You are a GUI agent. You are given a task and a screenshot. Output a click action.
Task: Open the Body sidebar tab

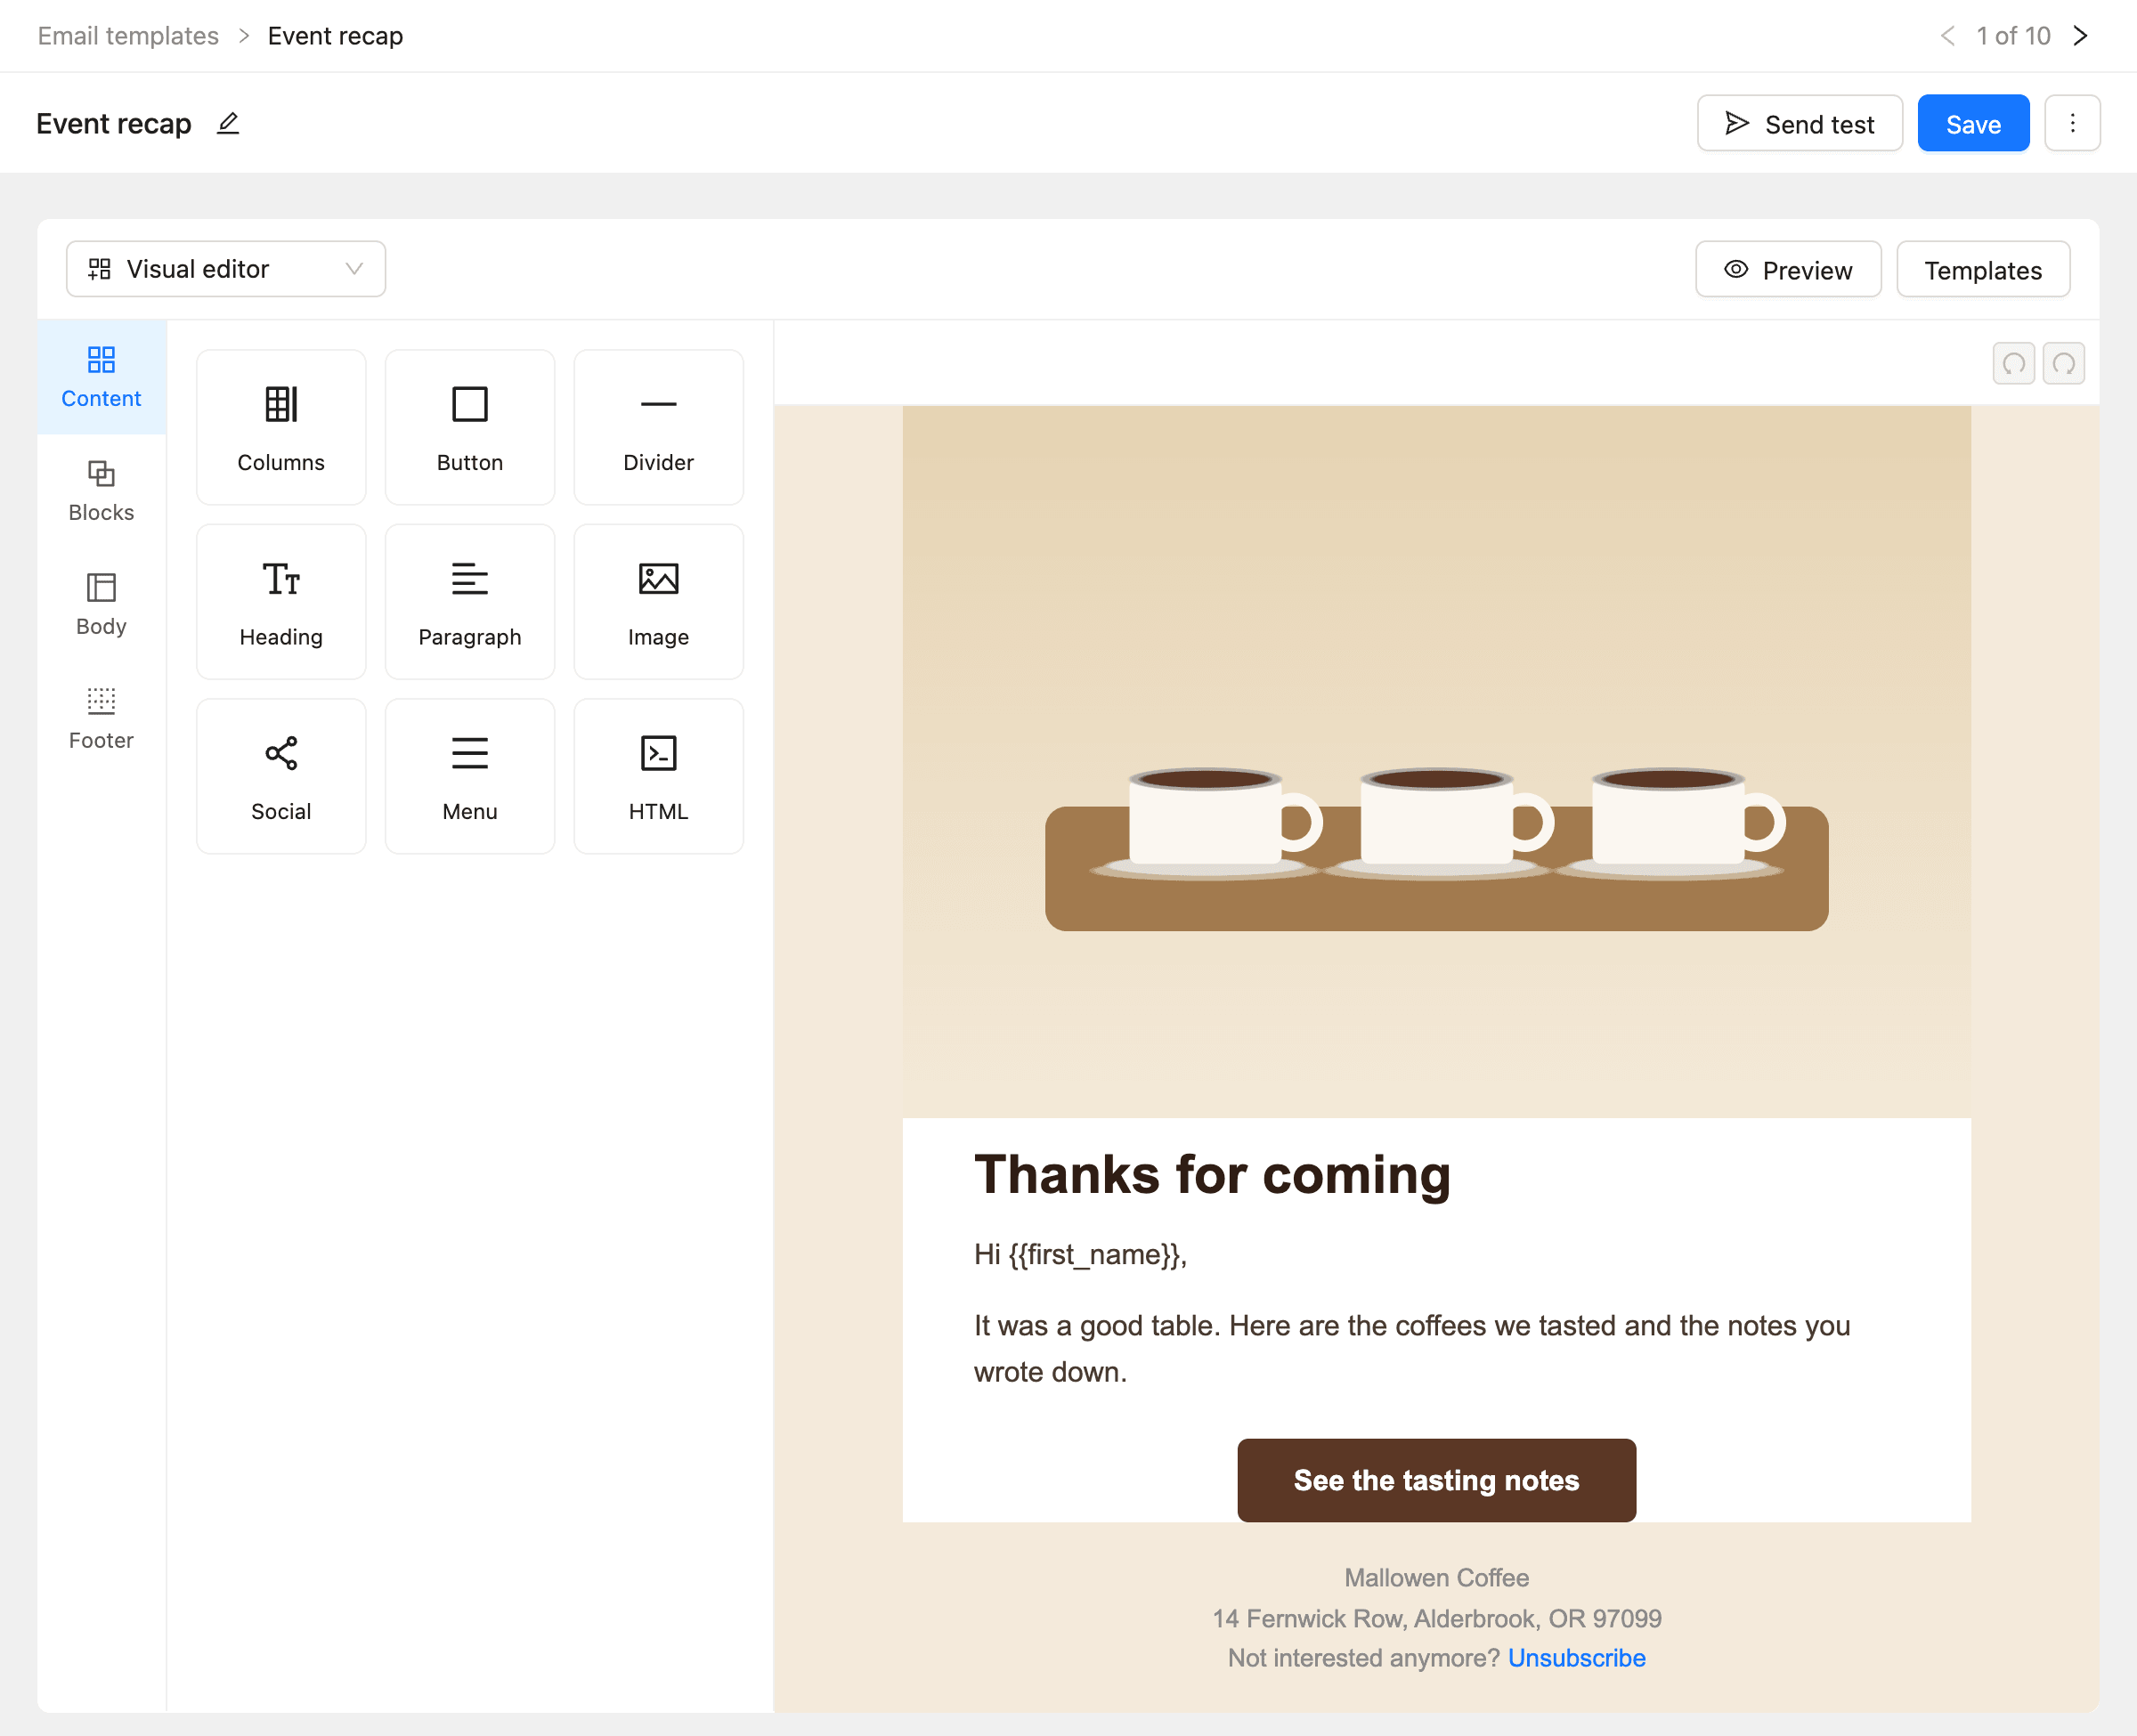tap(101, 606)
